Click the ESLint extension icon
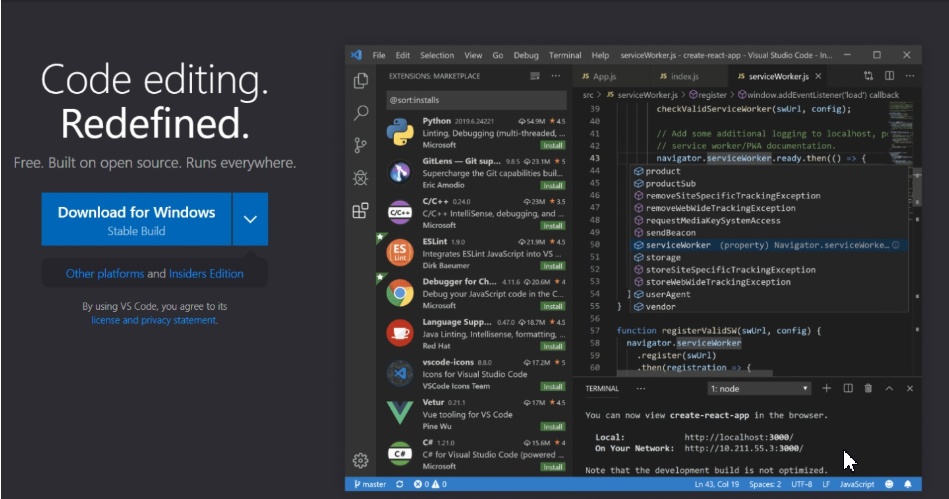The height and width of the screenshot is (499, 949). point(400,253)
